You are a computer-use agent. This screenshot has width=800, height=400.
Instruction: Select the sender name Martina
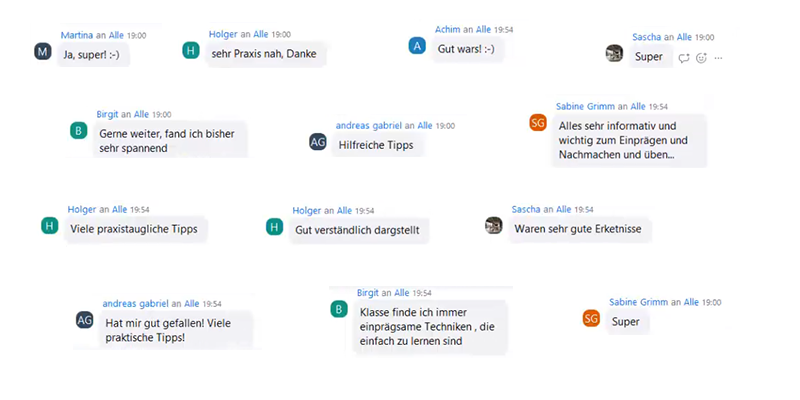77,35
